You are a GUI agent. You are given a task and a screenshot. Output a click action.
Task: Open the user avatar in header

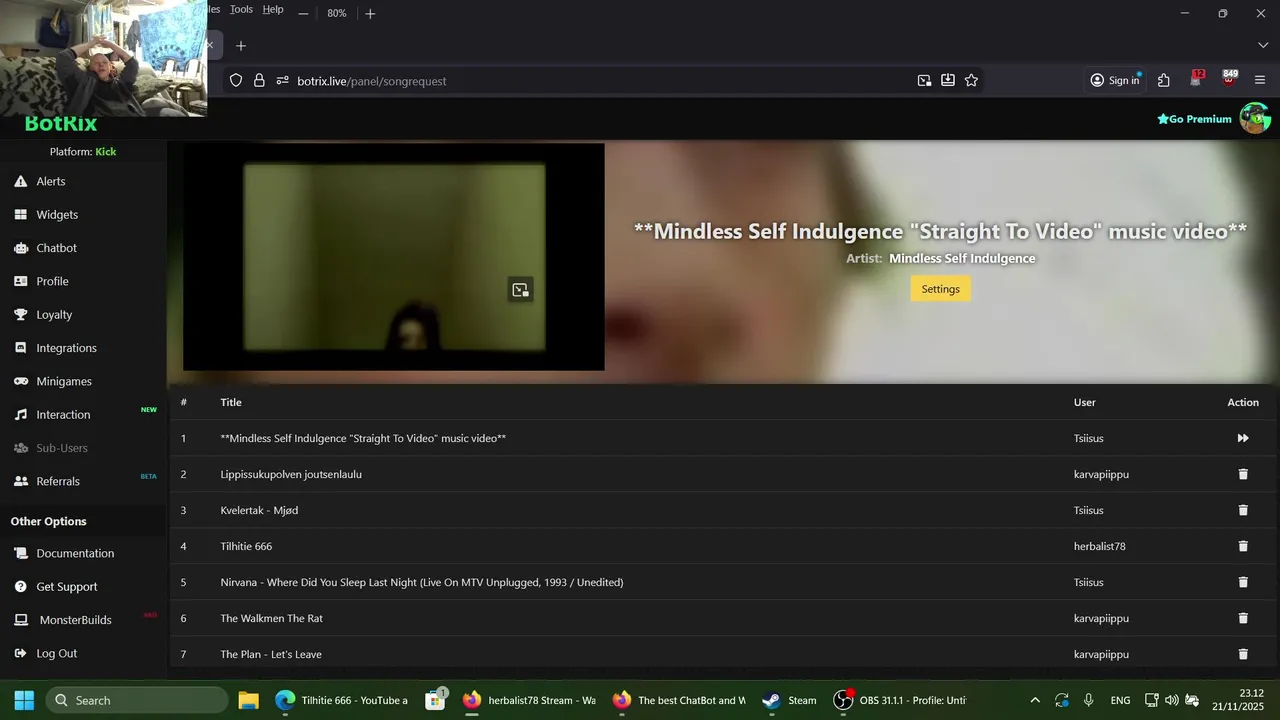1255,118
